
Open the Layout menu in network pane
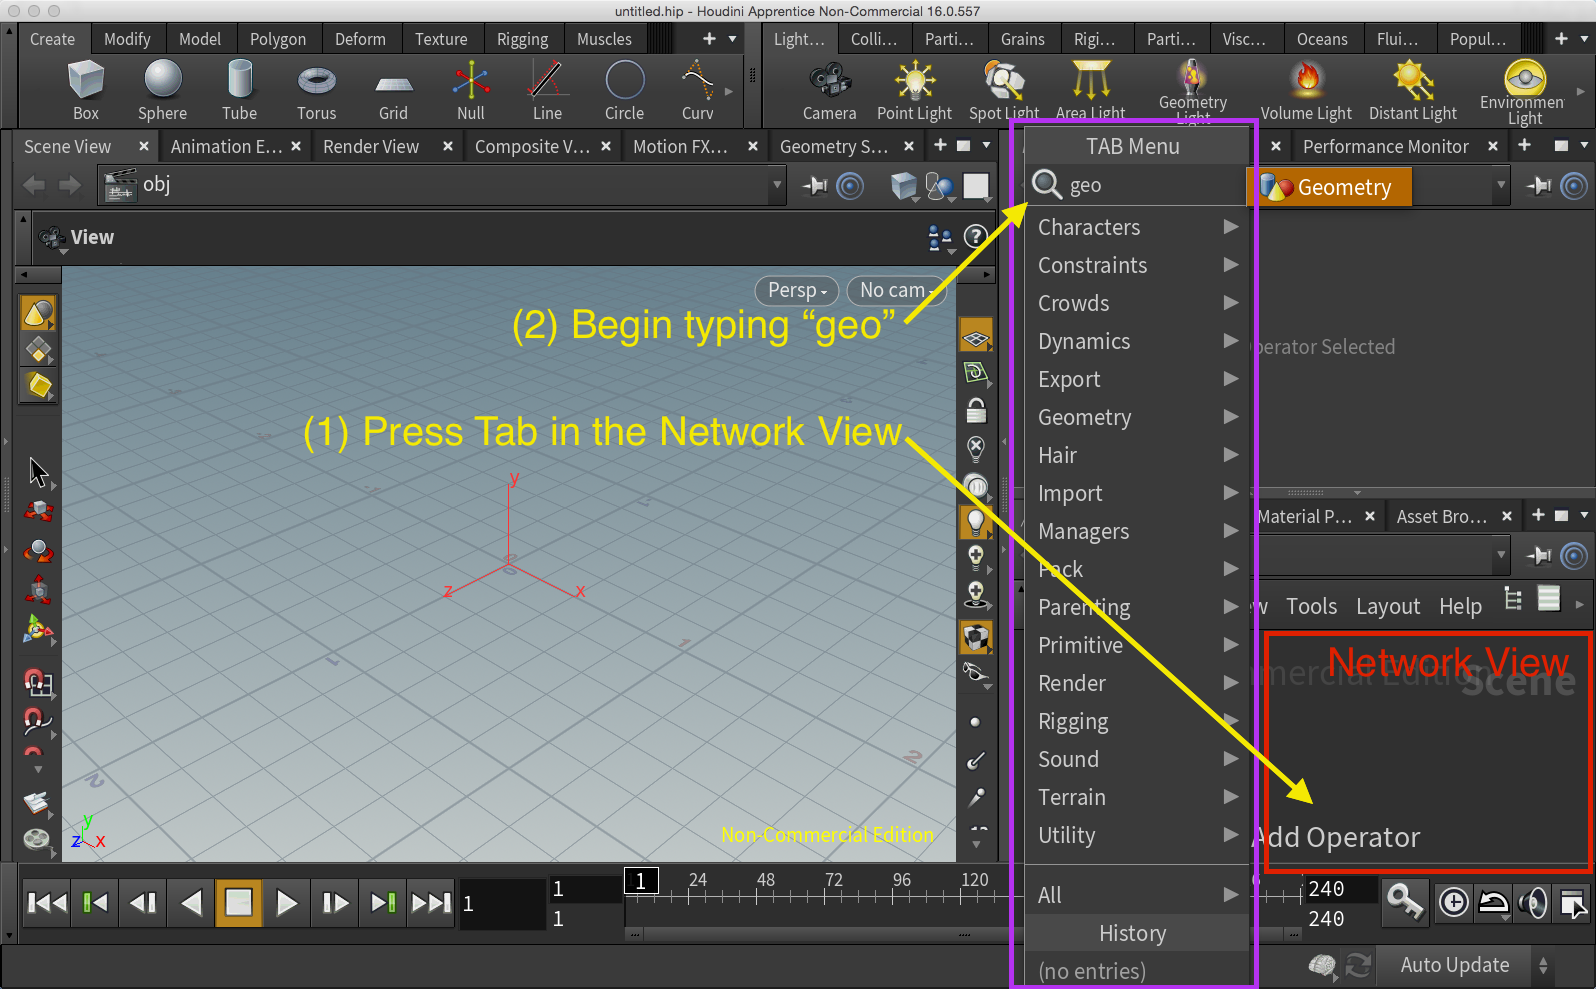coord(1387,606)
